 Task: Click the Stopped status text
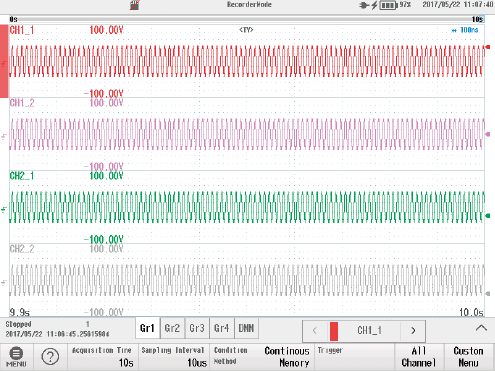18,324
